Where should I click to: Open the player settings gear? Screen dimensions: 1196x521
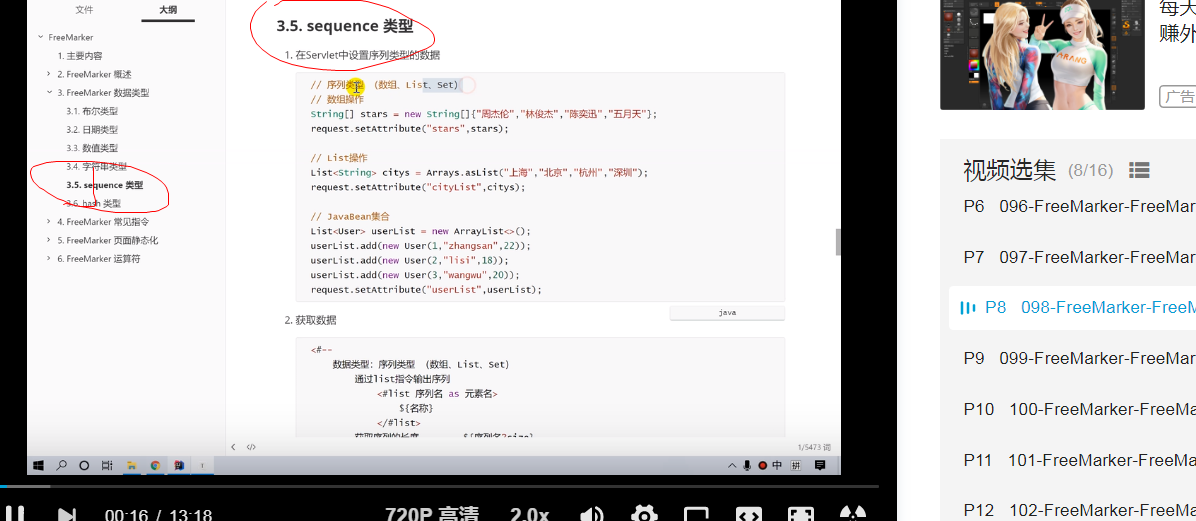pyautogui.click(x=645, y=515)
